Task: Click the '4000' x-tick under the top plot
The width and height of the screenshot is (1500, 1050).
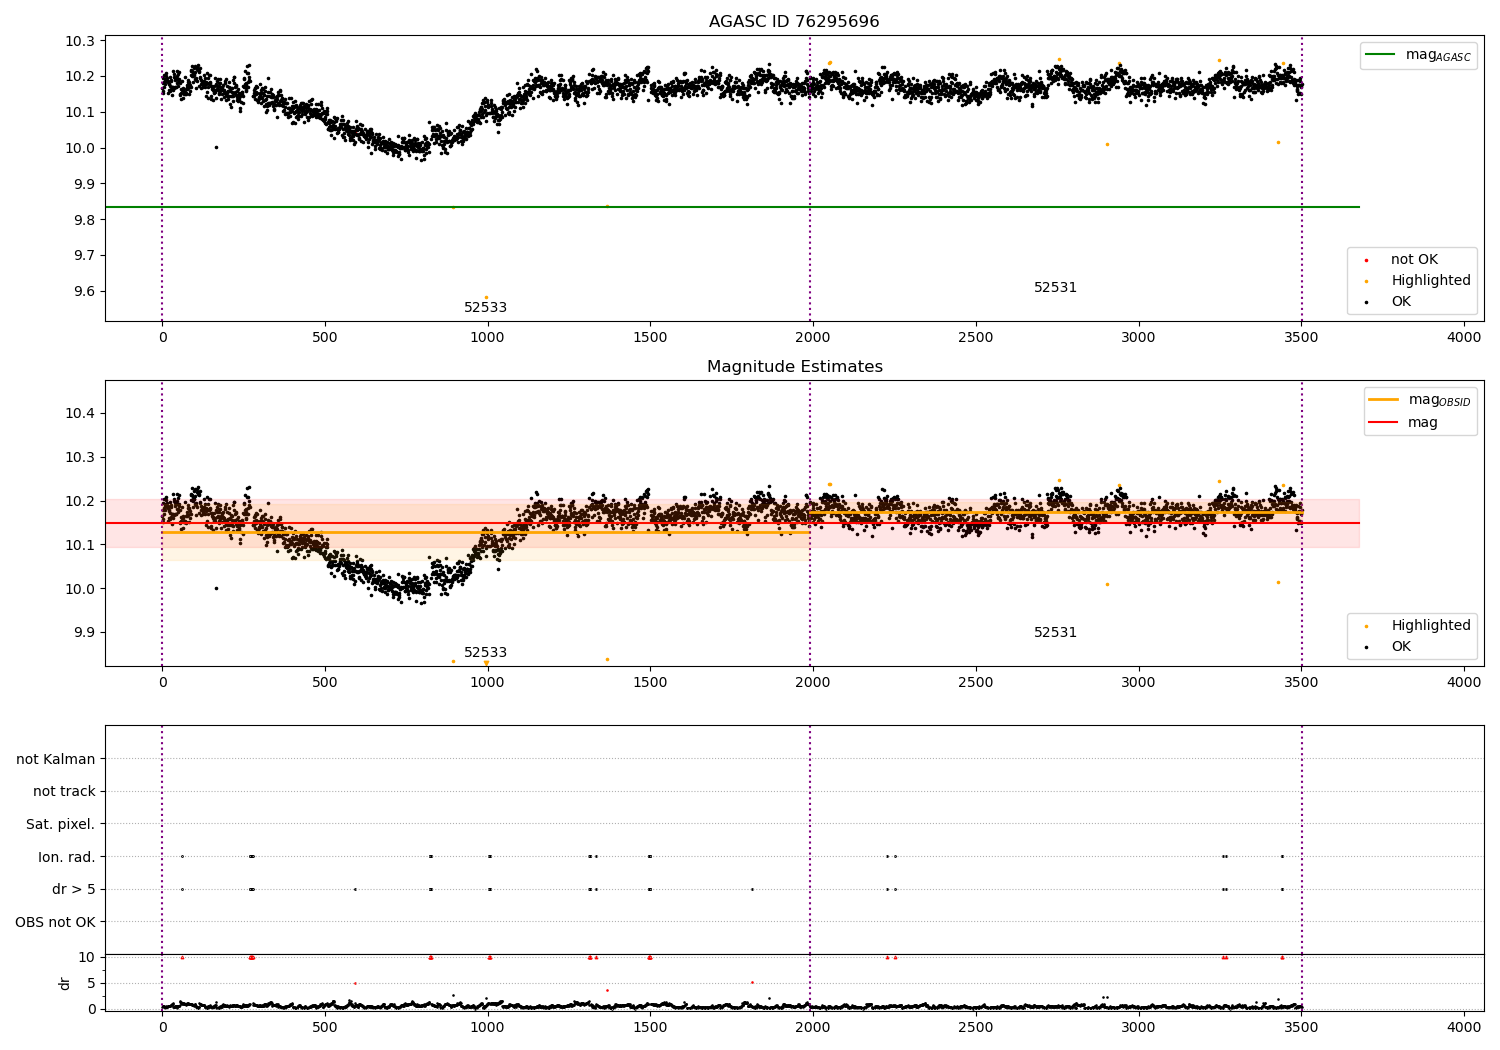Action: pyautogui.click(x=1464, y=338)
